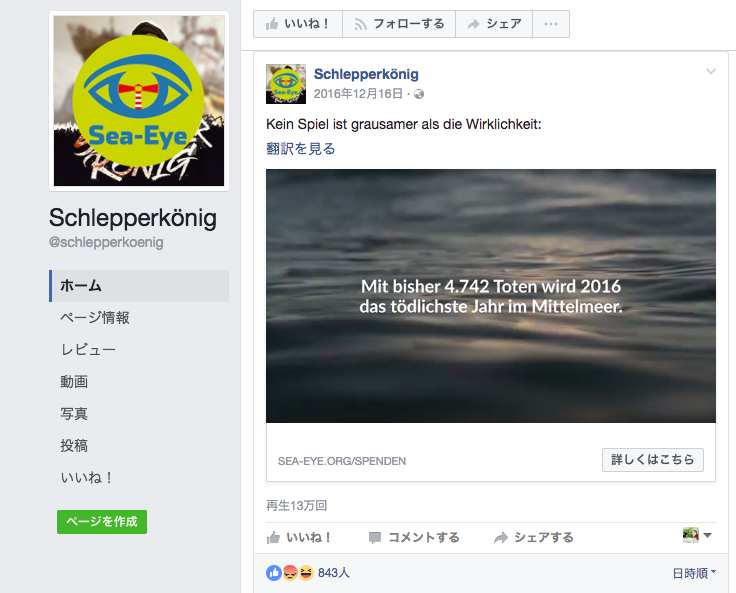Play the Mittelmeer ocean video thumbnail
736x593 pixels.
491,296
